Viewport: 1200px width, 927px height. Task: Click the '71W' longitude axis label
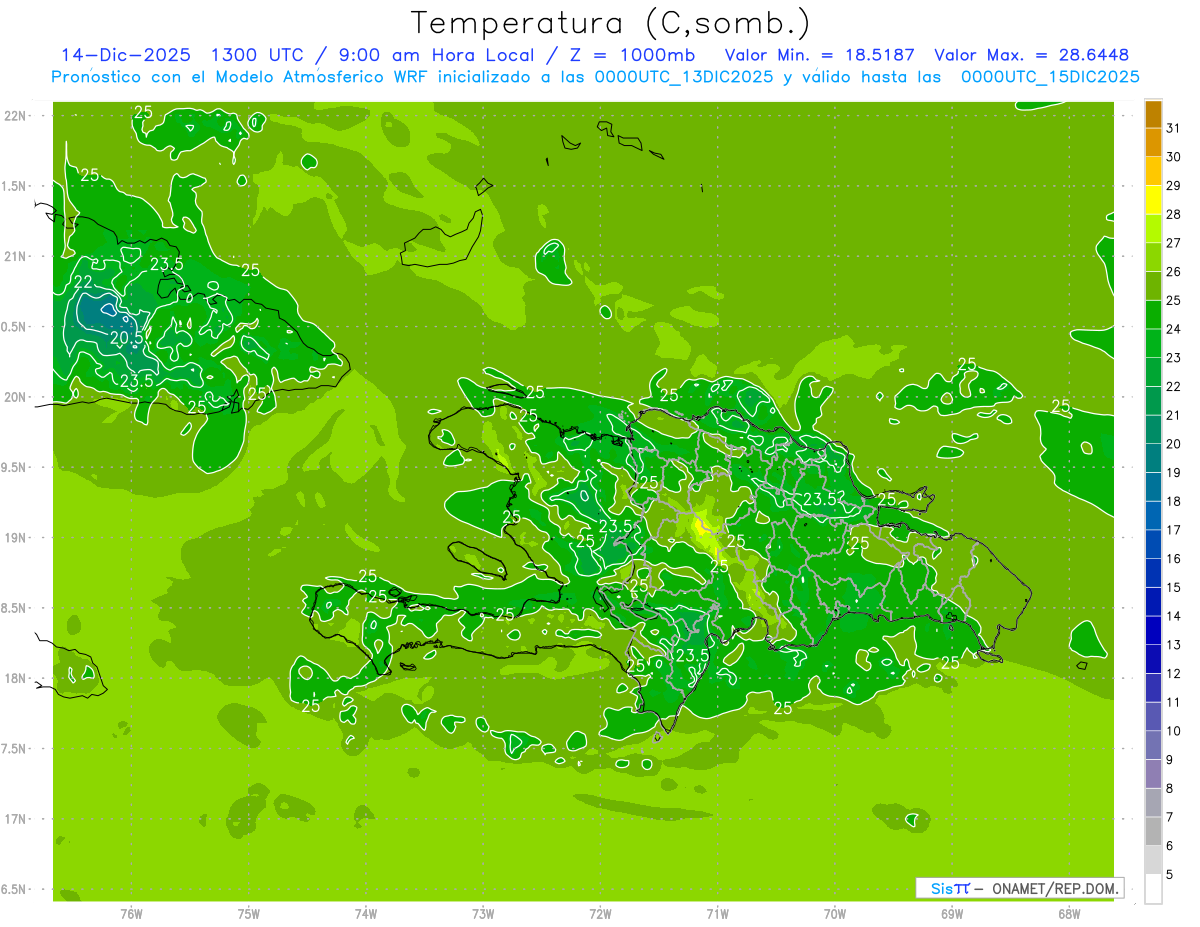click(x=717, y=913)
